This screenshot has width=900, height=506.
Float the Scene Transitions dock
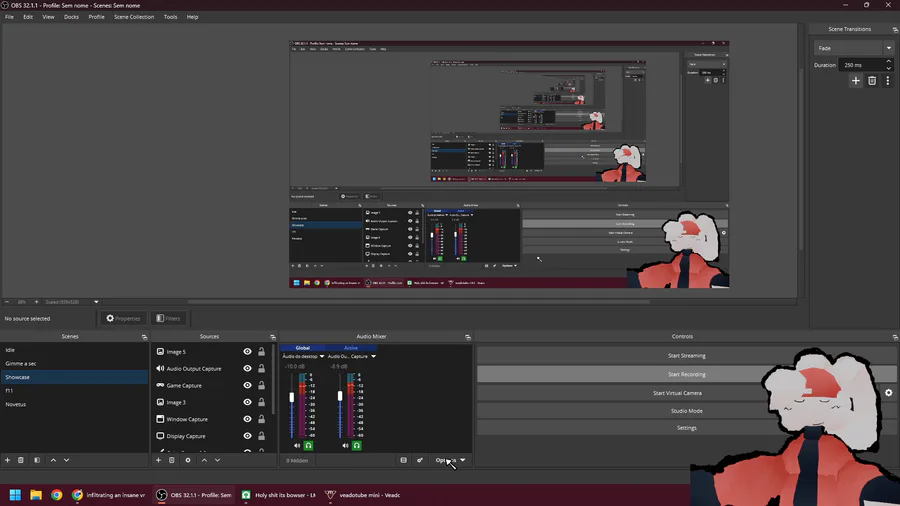pyautogui.click(x=895, y=29)
